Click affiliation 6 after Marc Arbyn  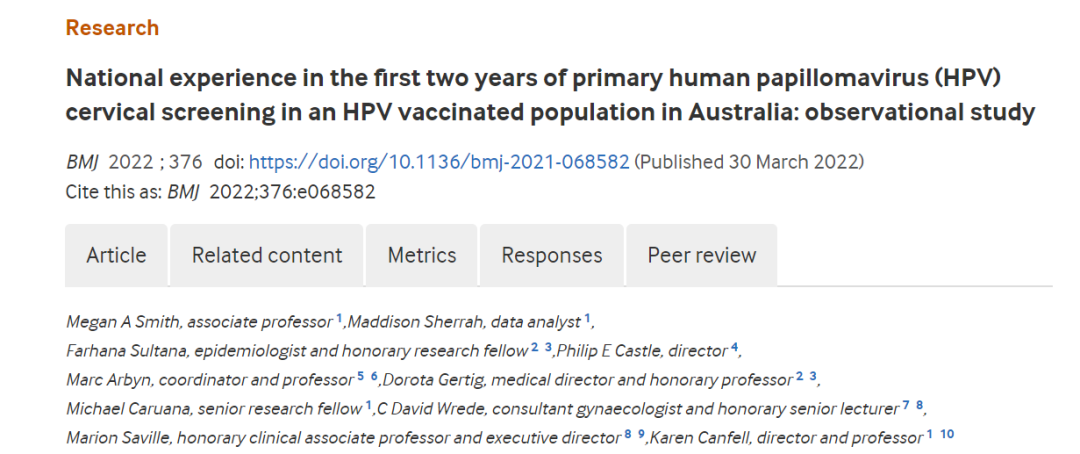pos(375,378)
